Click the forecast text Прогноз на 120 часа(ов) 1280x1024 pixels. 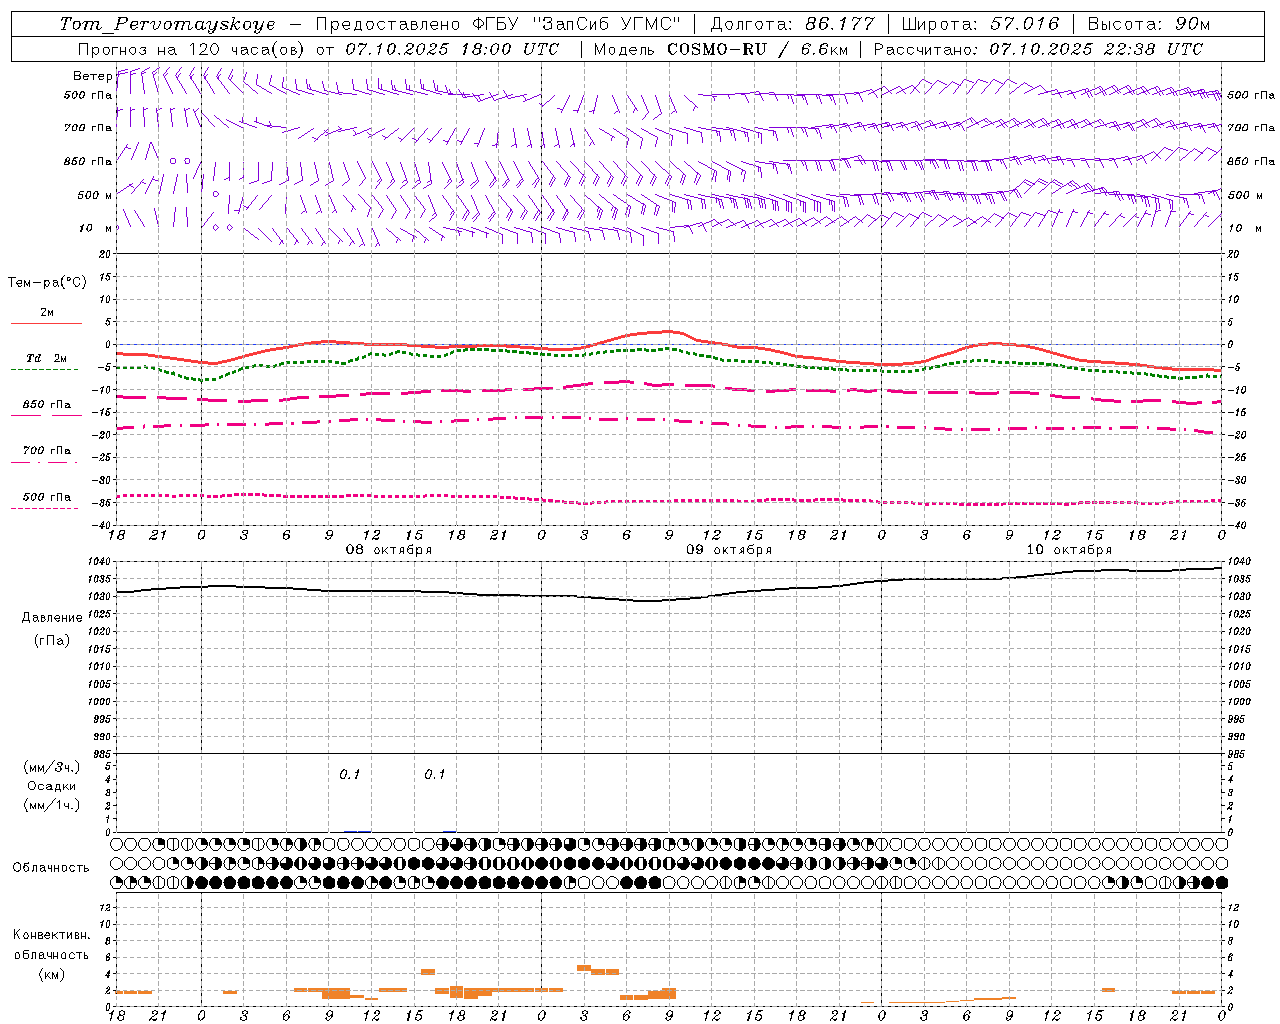tap(190, 49)
